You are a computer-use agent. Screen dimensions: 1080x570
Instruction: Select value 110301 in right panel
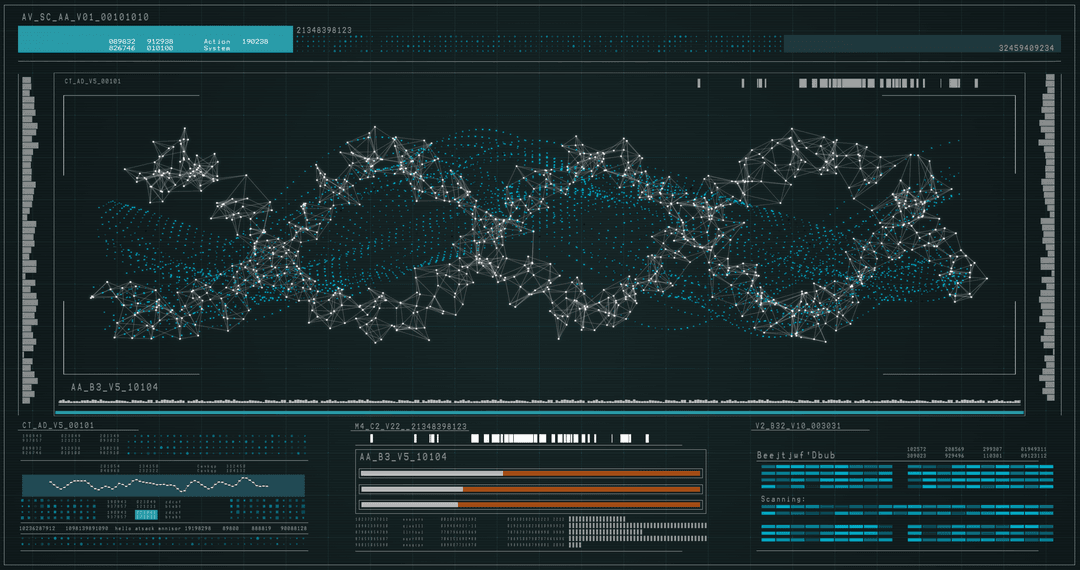tap(992, 456)
